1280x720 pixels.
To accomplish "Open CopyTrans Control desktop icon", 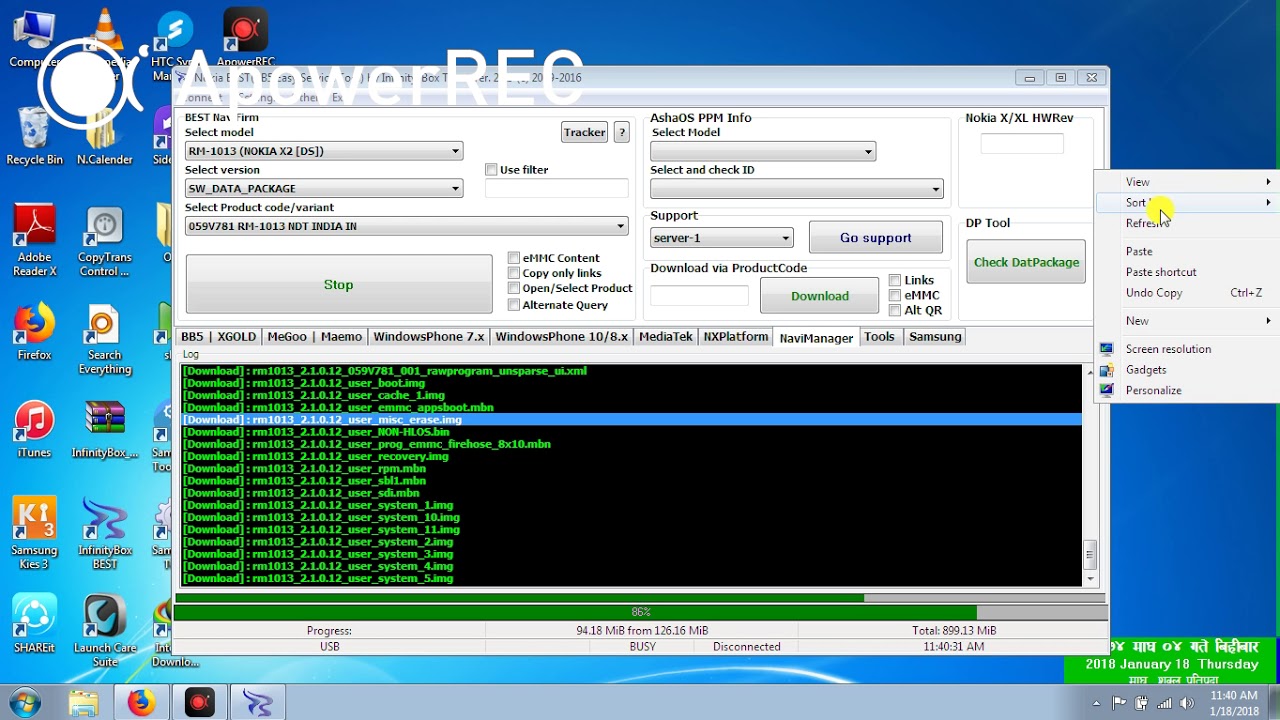I will coord(105,241).
